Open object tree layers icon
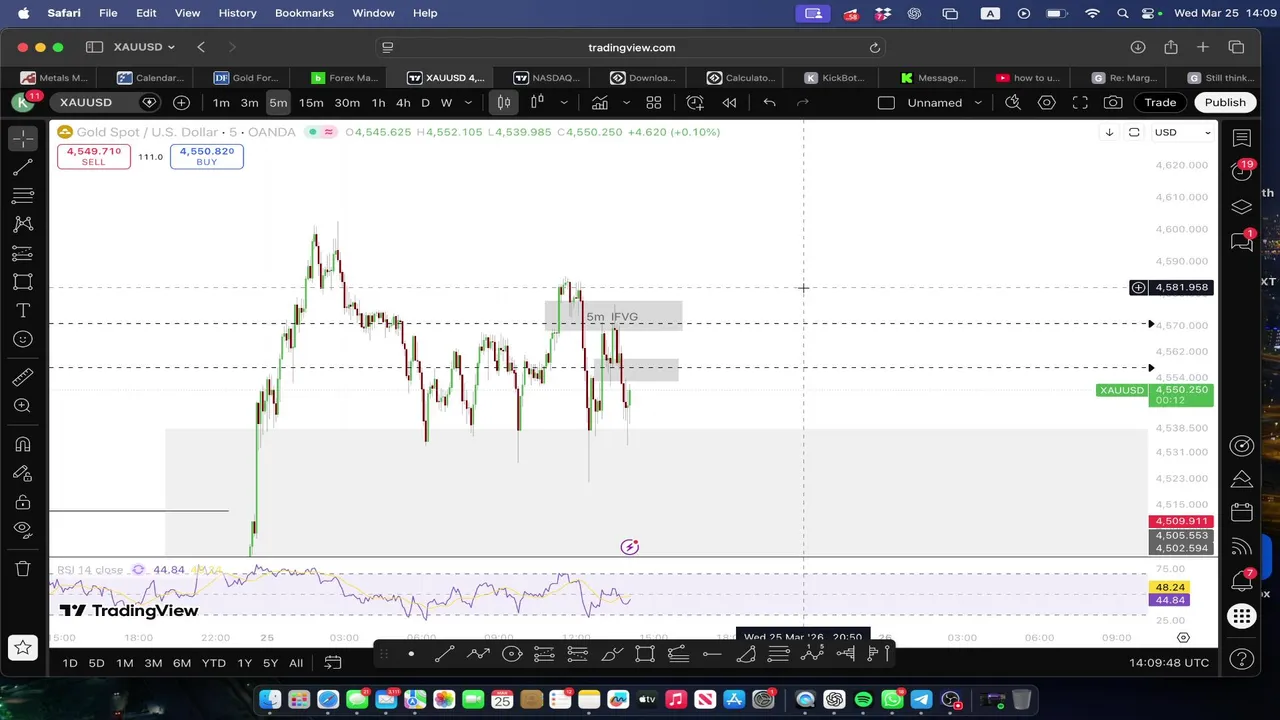1280x720 pixels. pos(1242,207)
